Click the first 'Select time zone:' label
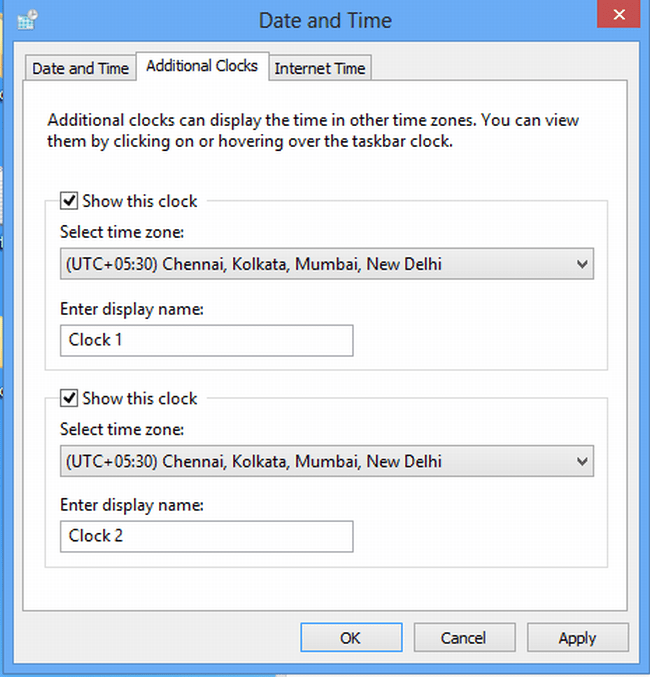This screenshot has width=650, height=677. tap(122, 232)
